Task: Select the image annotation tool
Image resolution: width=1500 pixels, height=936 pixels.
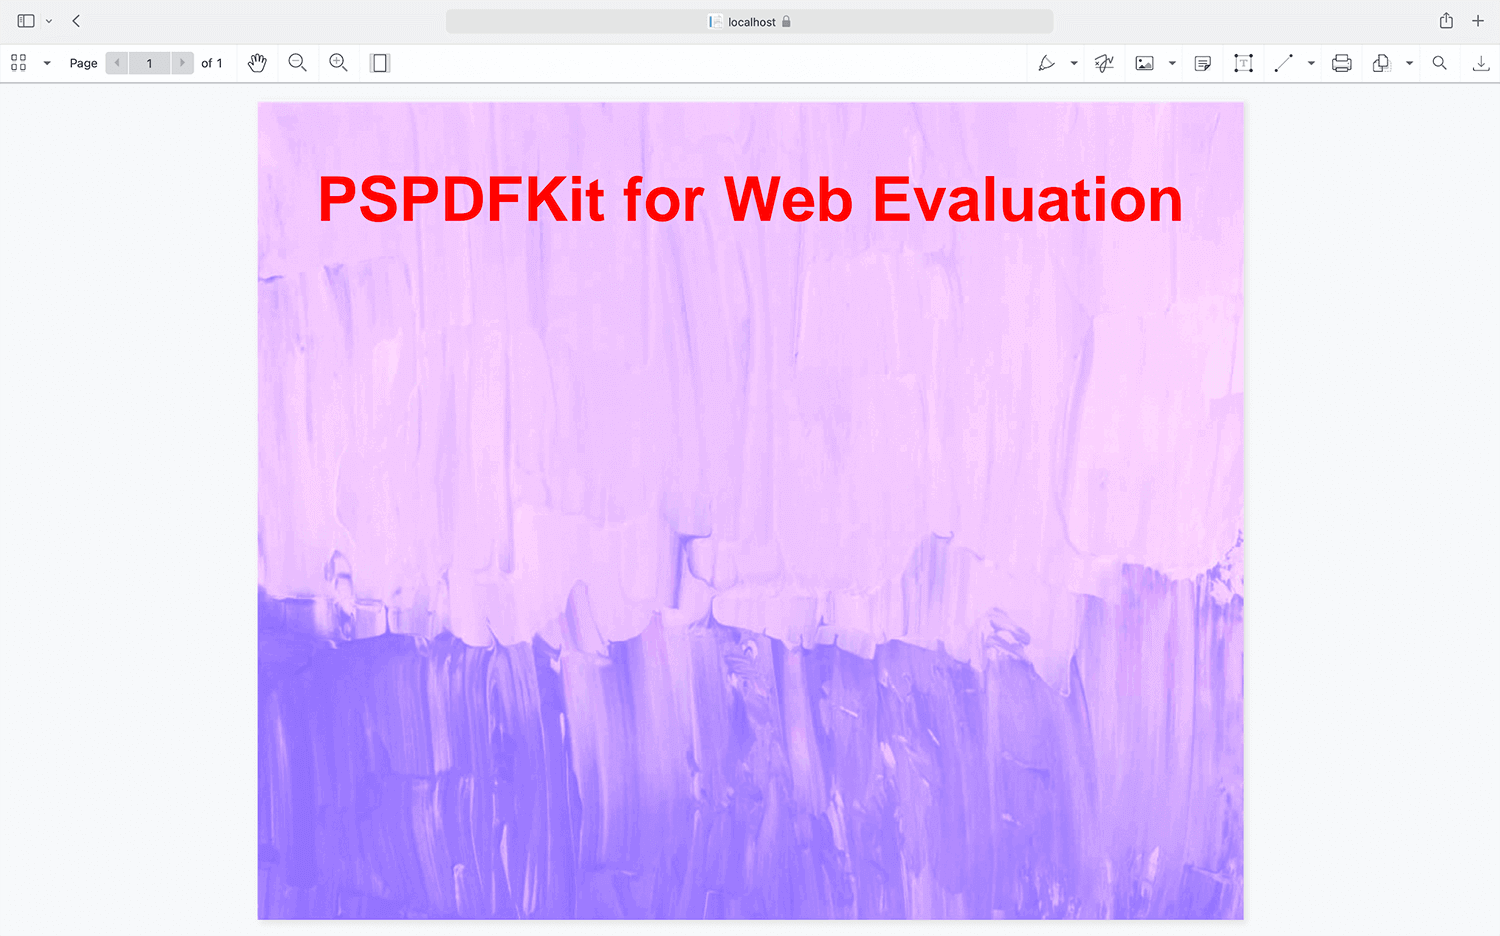Action: click(1144, 63)
